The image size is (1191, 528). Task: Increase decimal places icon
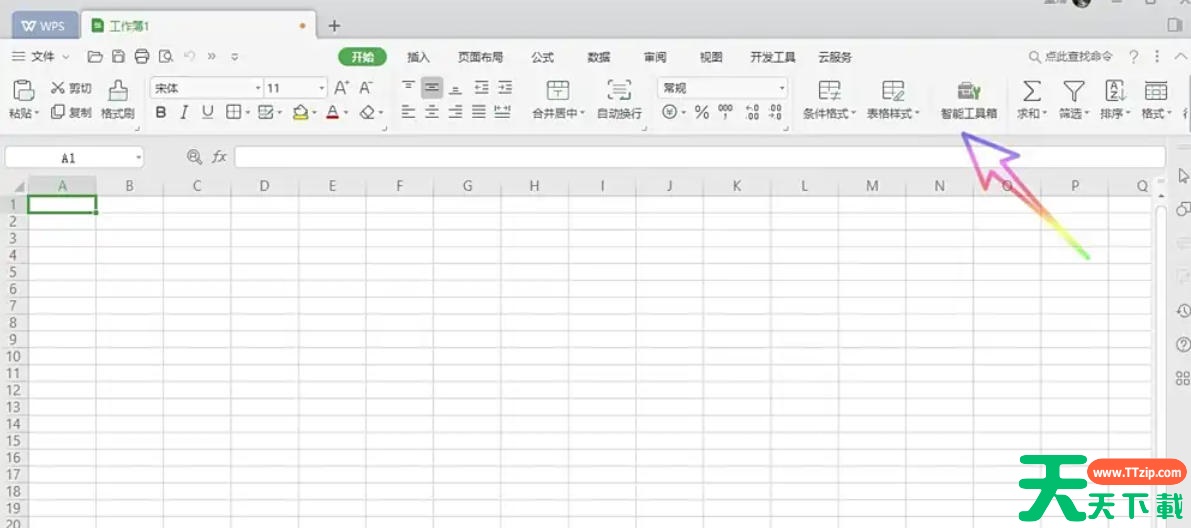point(752,112)
